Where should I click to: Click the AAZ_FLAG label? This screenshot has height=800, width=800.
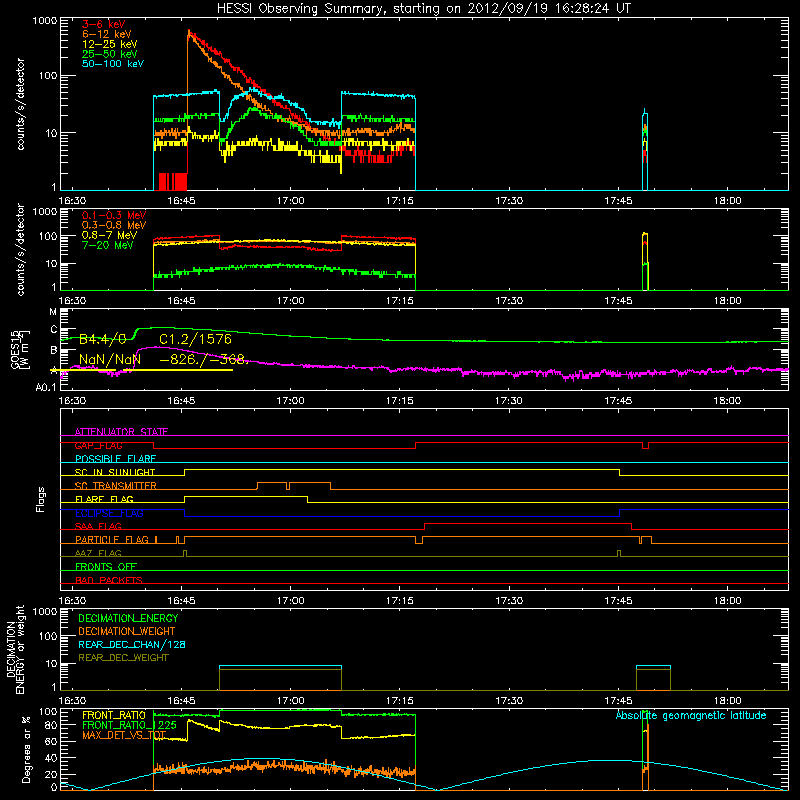[x=98, y=553]
